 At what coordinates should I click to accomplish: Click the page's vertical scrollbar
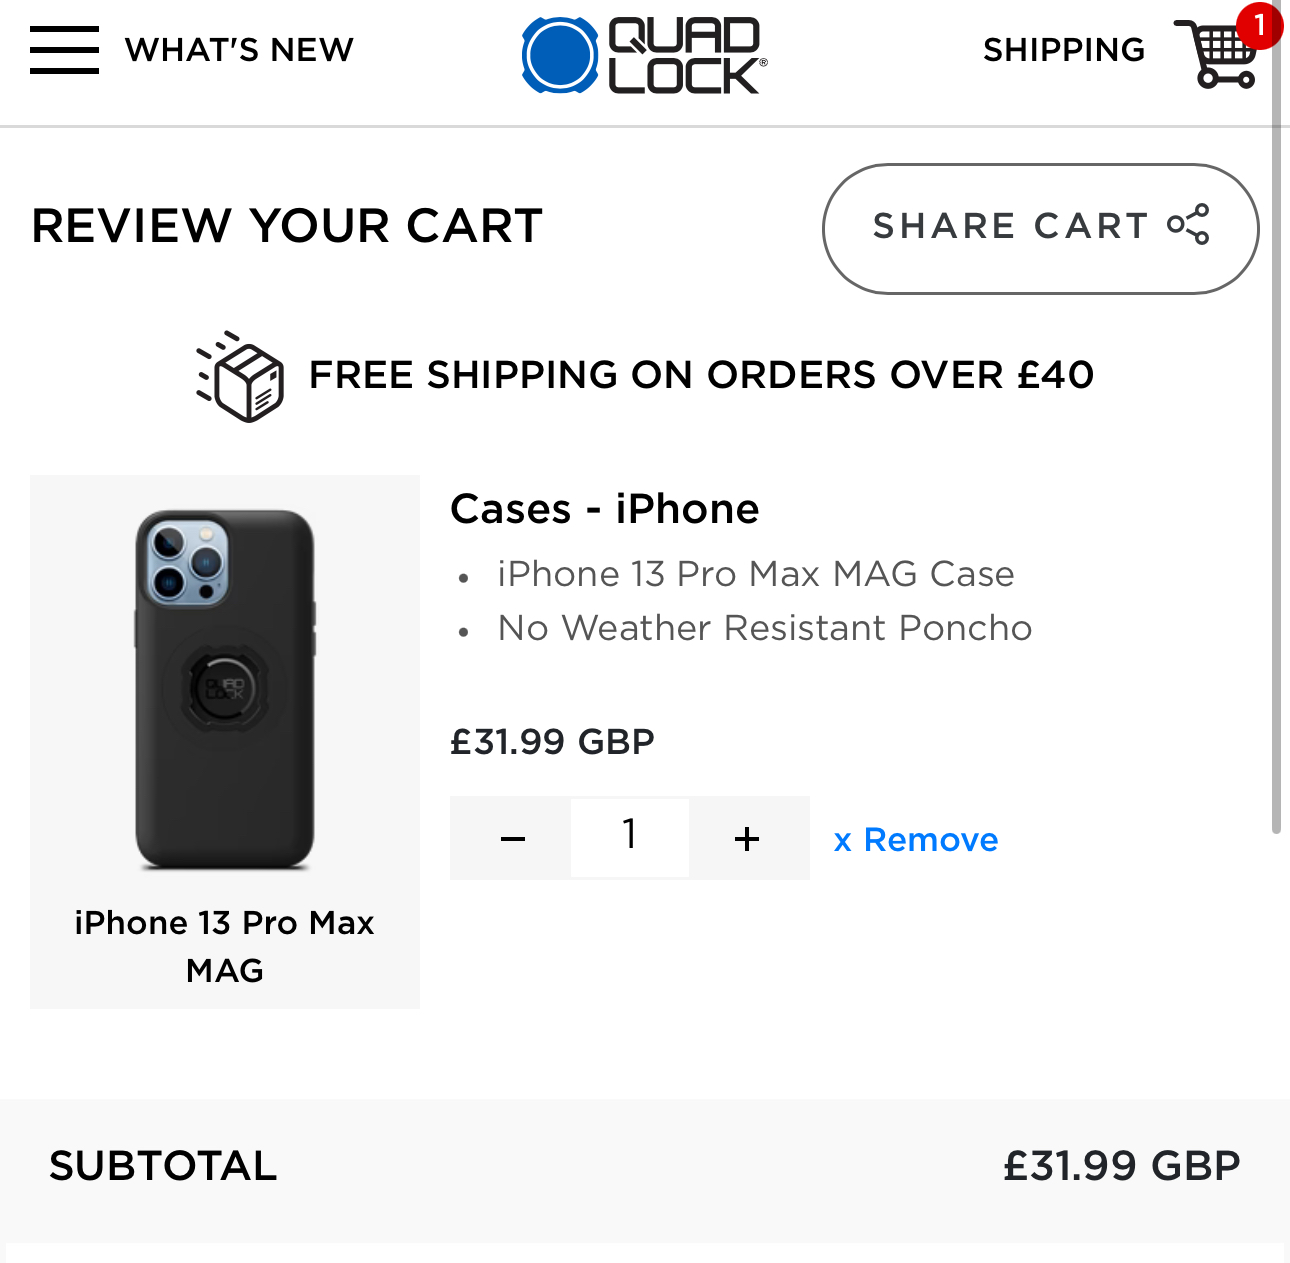[1276, 480]
